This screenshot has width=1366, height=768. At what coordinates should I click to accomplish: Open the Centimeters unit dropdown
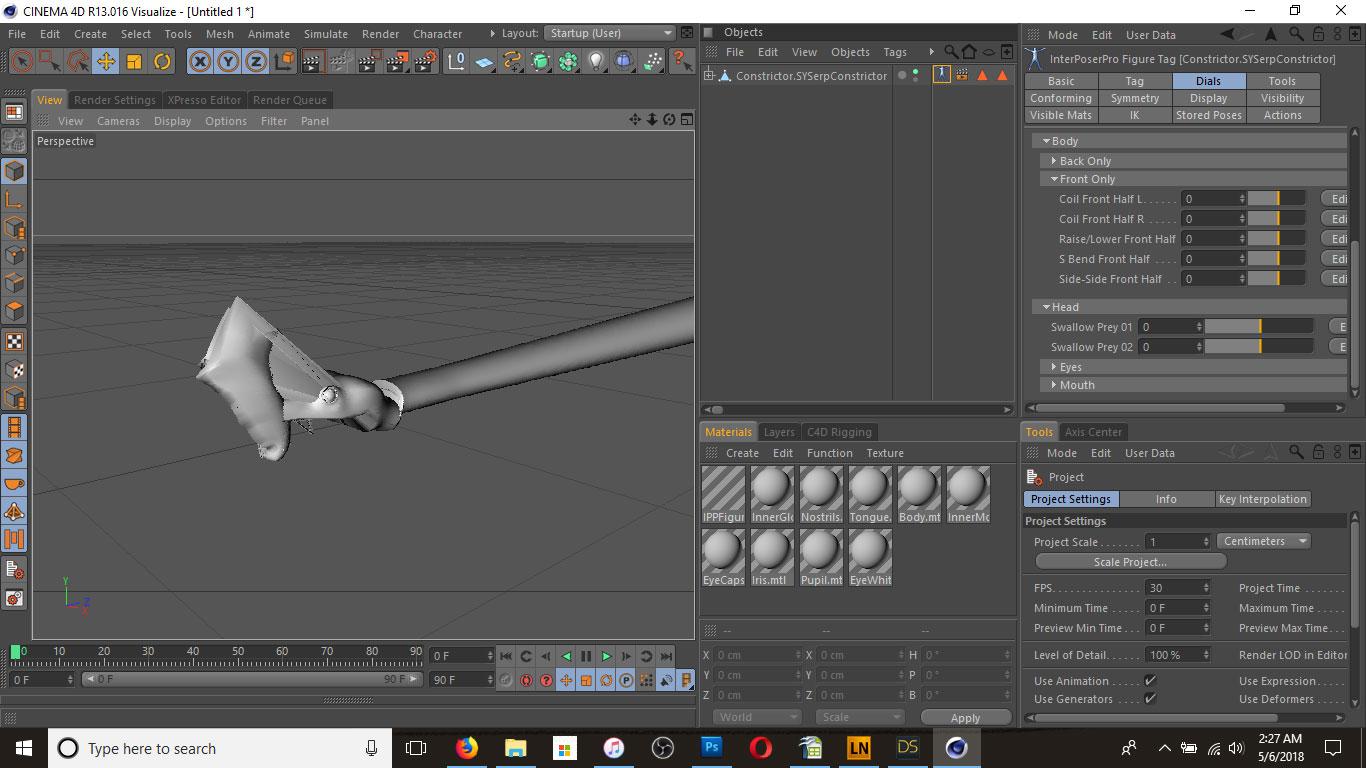tap(1264, 541)
